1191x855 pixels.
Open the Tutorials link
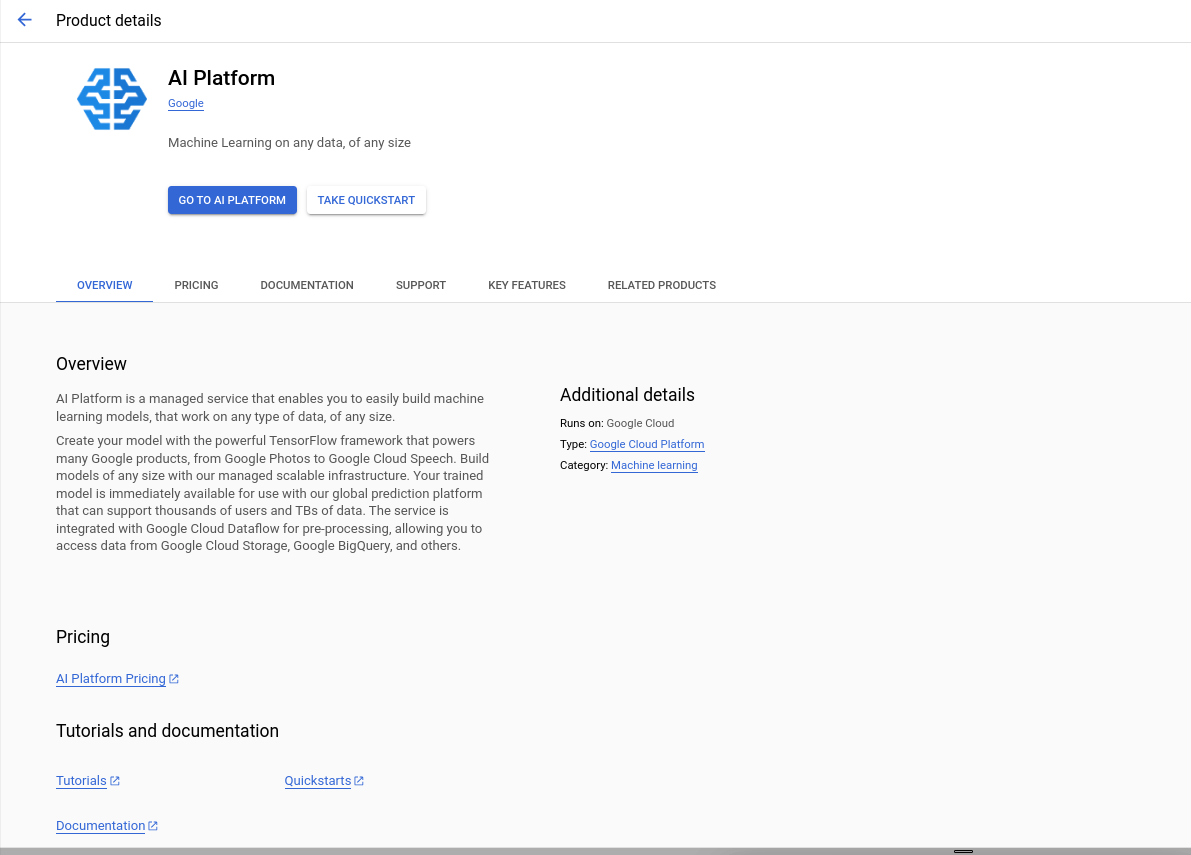(x=81, y=781)
